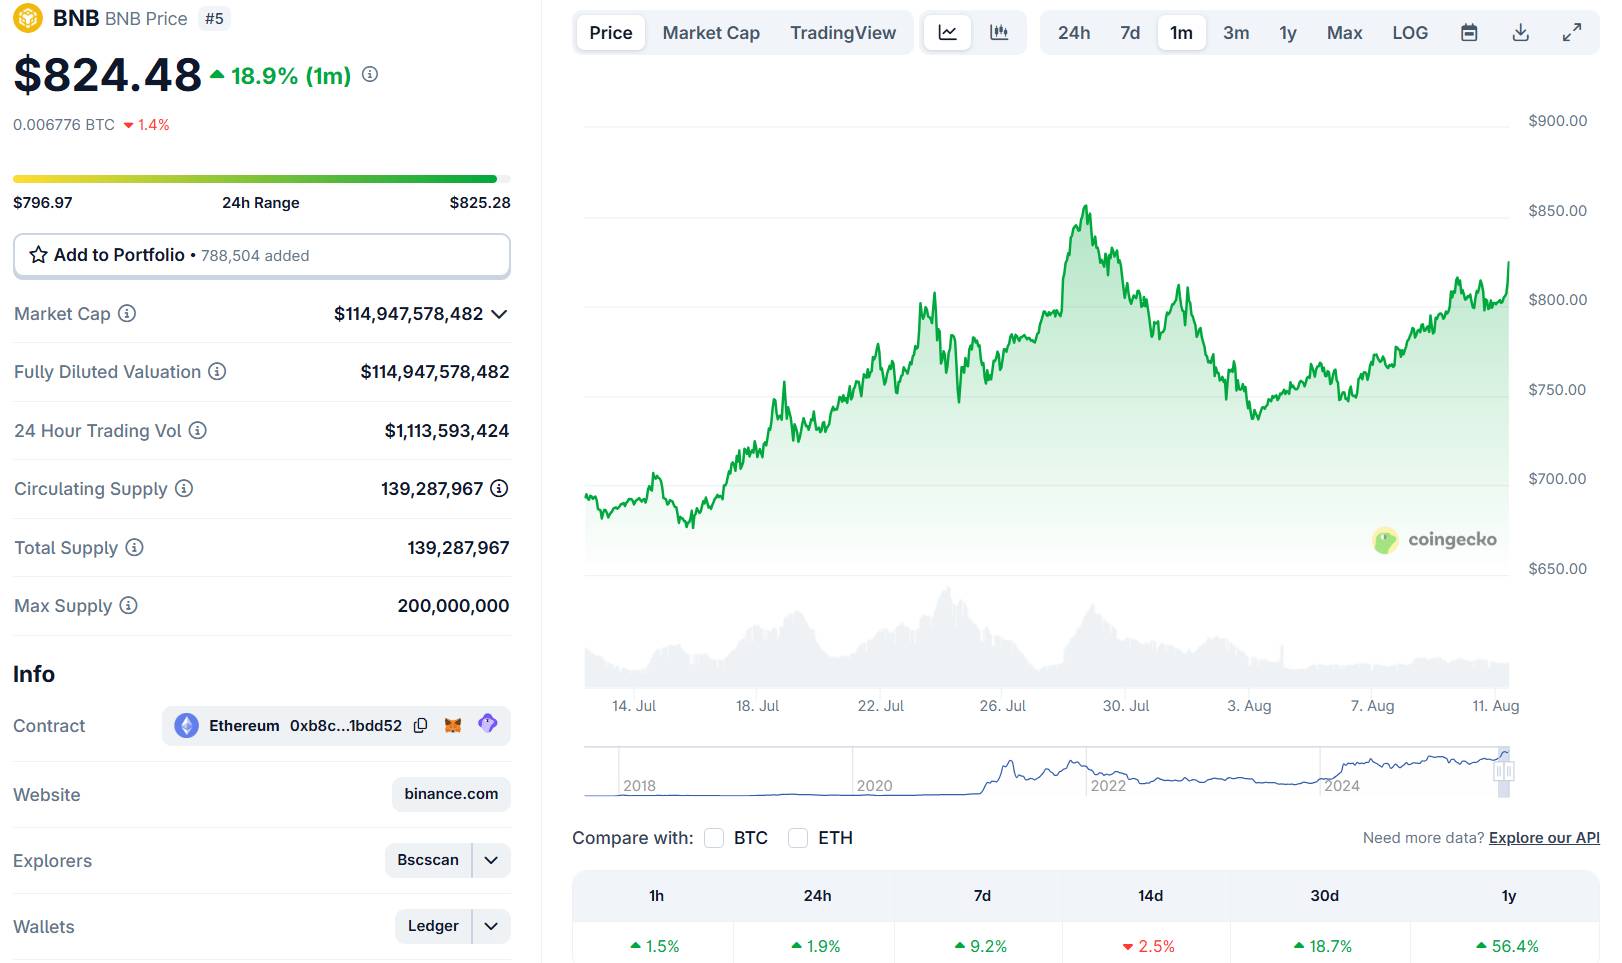
Task: Click the 14d return value 2.5%
Action: click(1149, 946)
